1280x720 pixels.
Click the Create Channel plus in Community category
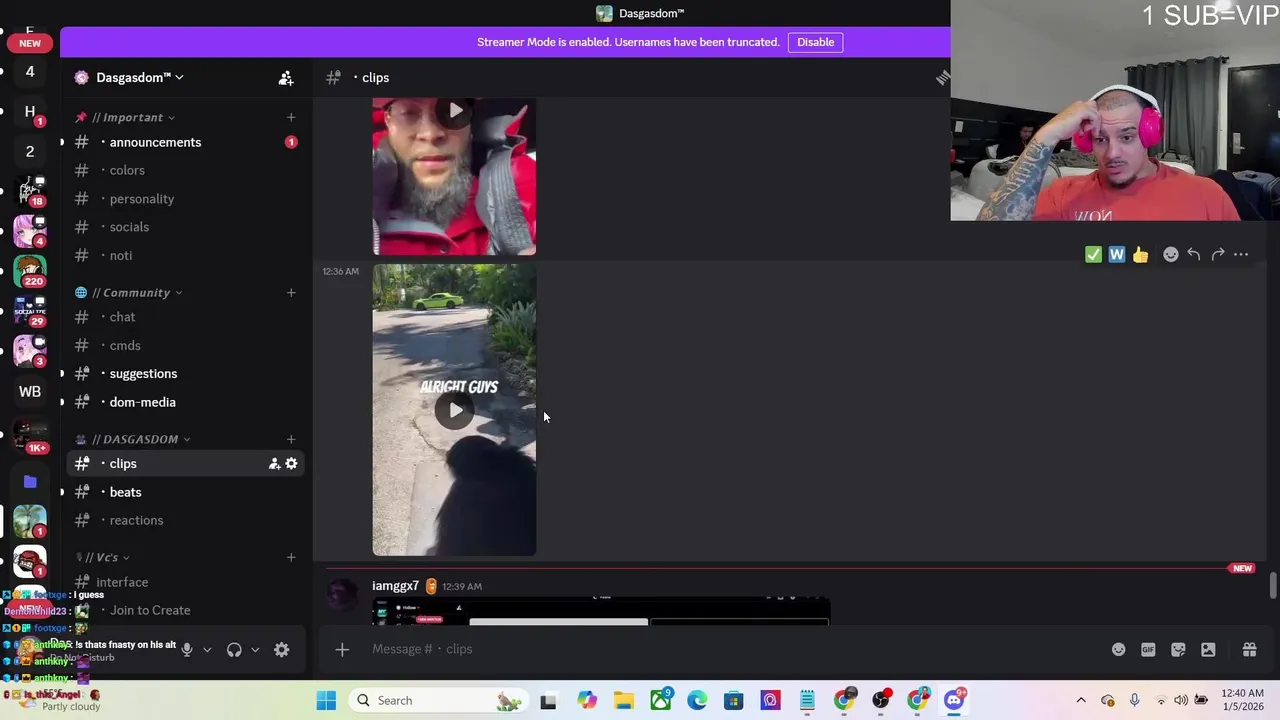click(x=291, y=293)
